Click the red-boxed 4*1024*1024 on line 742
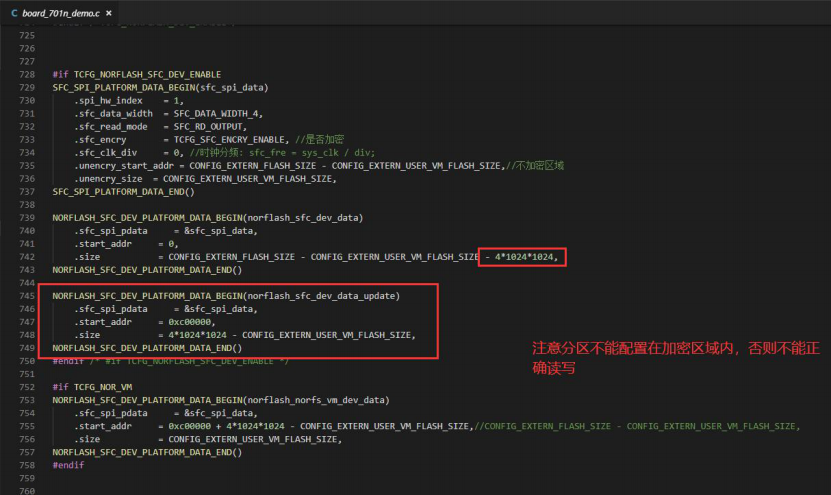Screen dimensions: 831x495 [524, 257]
